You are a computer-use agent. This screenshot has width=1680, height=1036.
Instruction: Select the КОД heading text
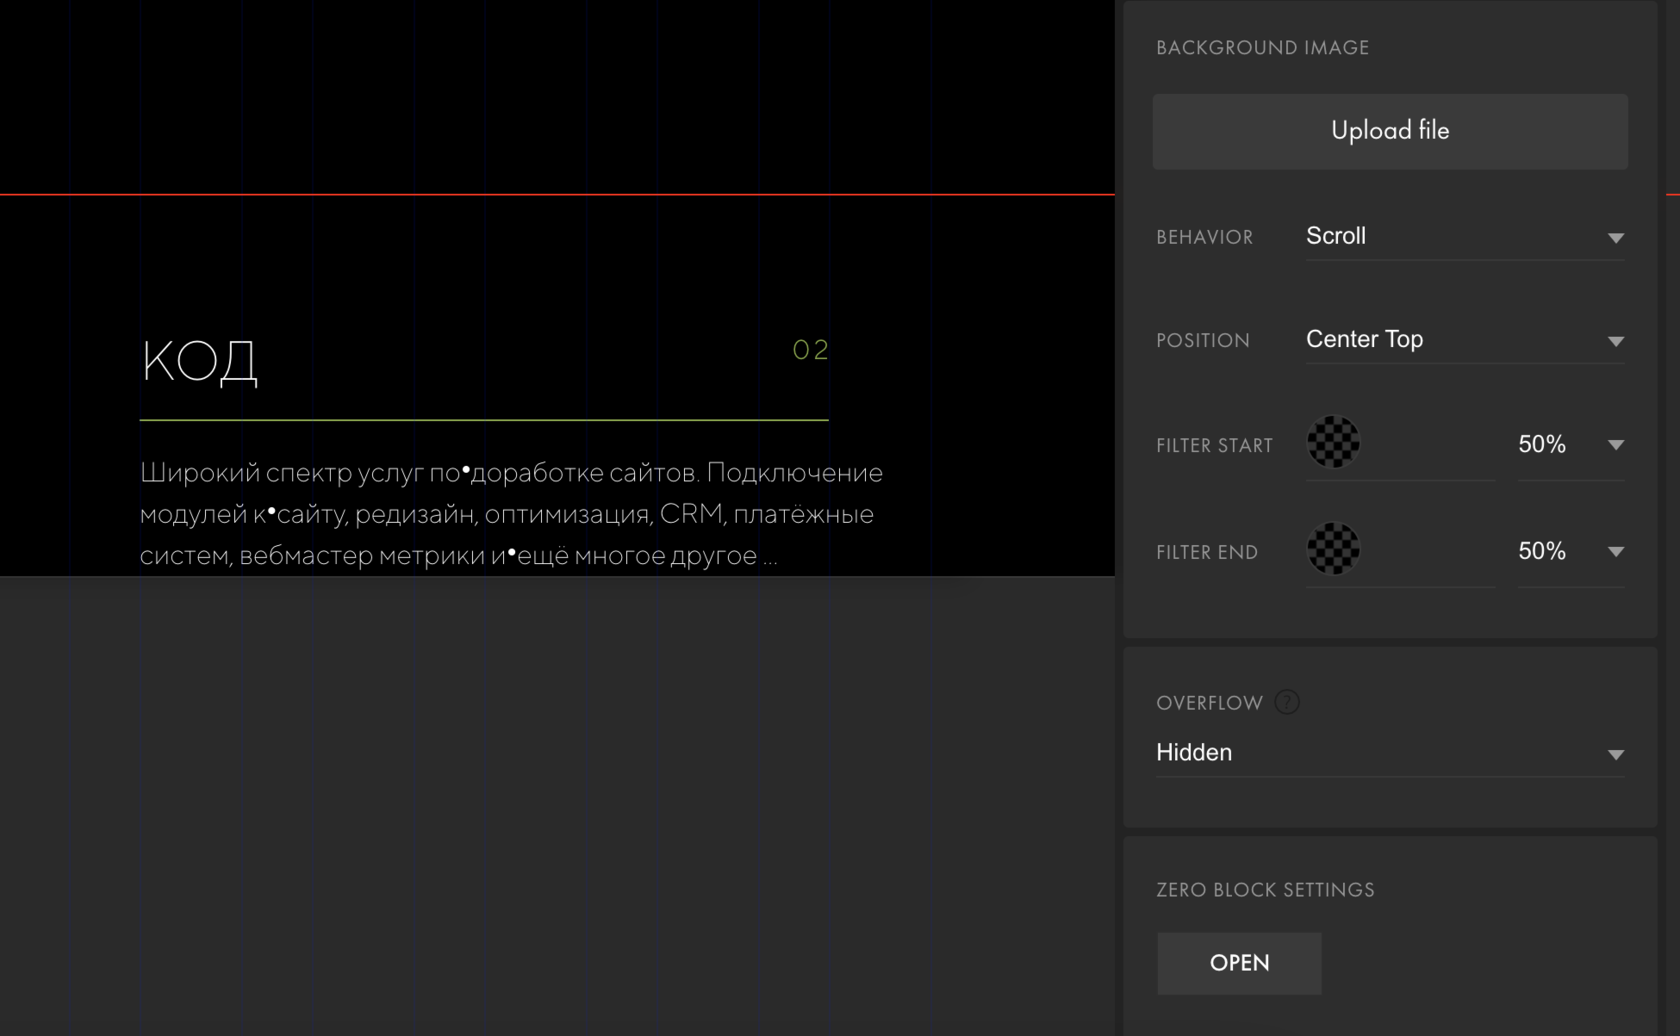click(x=200, y=361)
